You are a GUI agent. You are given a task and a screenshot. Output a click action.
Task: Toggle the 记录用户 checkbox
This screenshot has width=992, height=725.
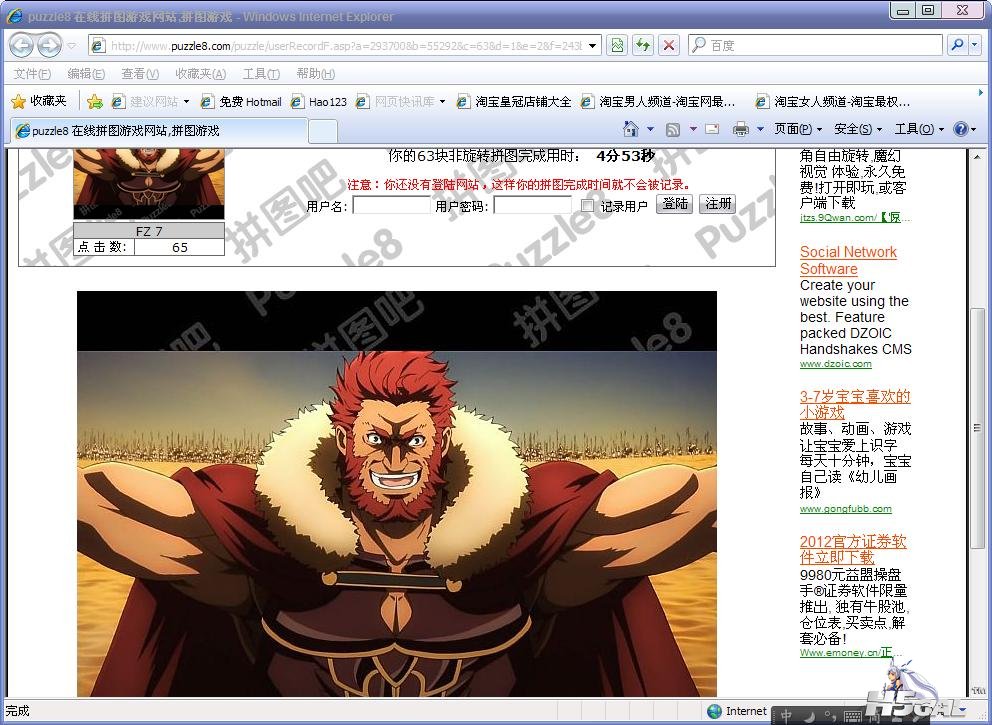pos(587,206)
